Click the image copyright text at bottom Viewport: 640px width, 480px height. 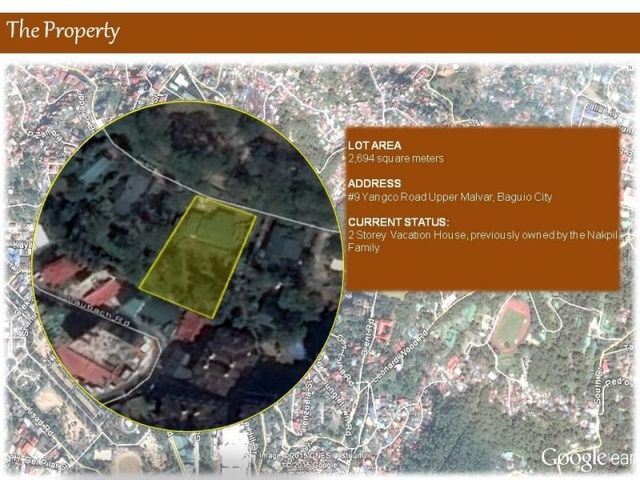[x=311, y=460]
